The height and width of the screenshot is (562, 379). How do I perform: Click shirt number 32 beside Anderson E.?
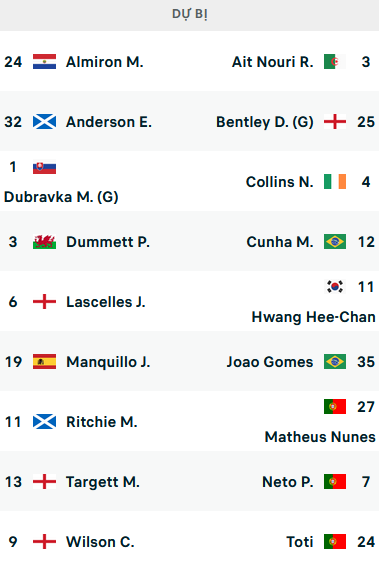point(13,122)
